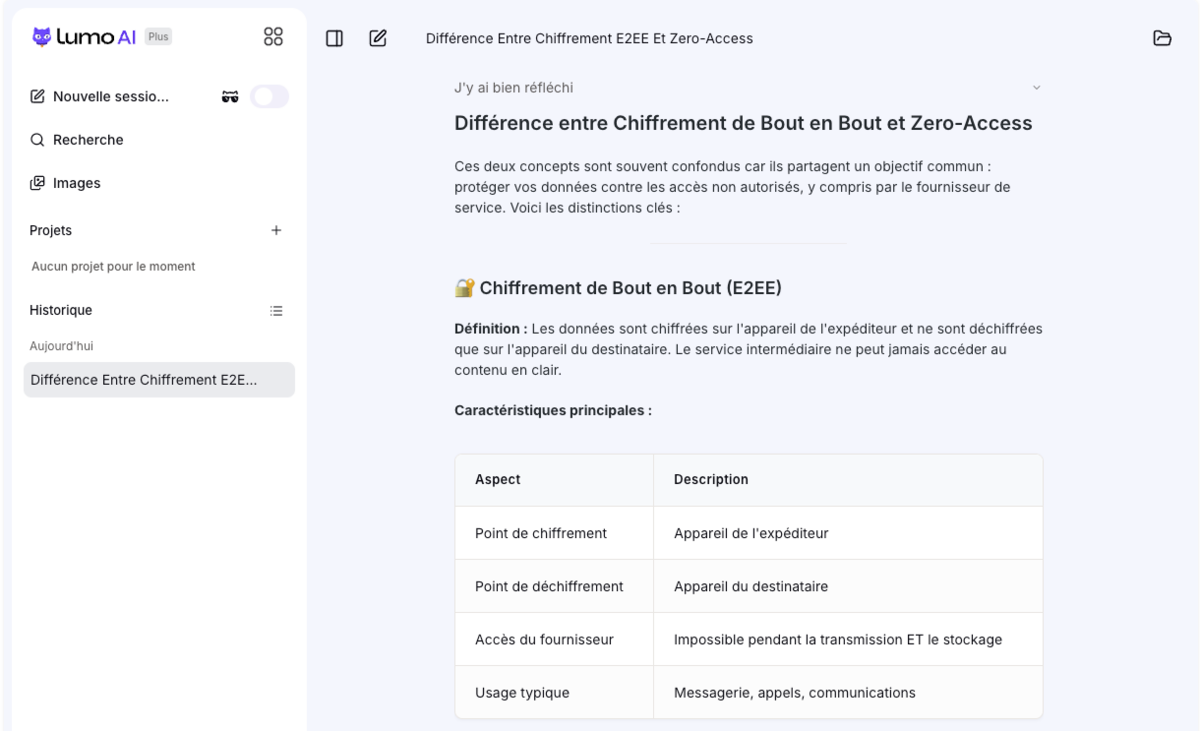This screenshot has width=1200, height=731.
Task: Open the apps grid icon
Action: (x=273, y=37)
